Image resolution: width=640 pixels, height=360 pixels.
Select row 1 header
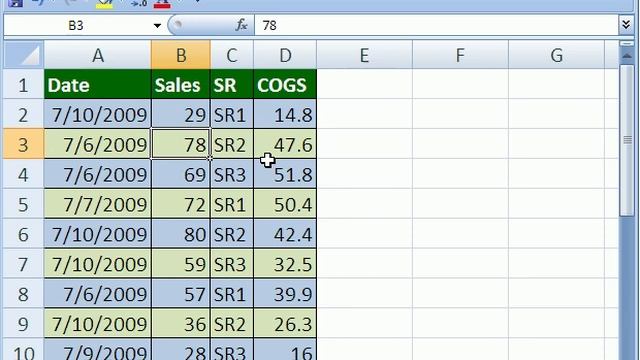23,84
